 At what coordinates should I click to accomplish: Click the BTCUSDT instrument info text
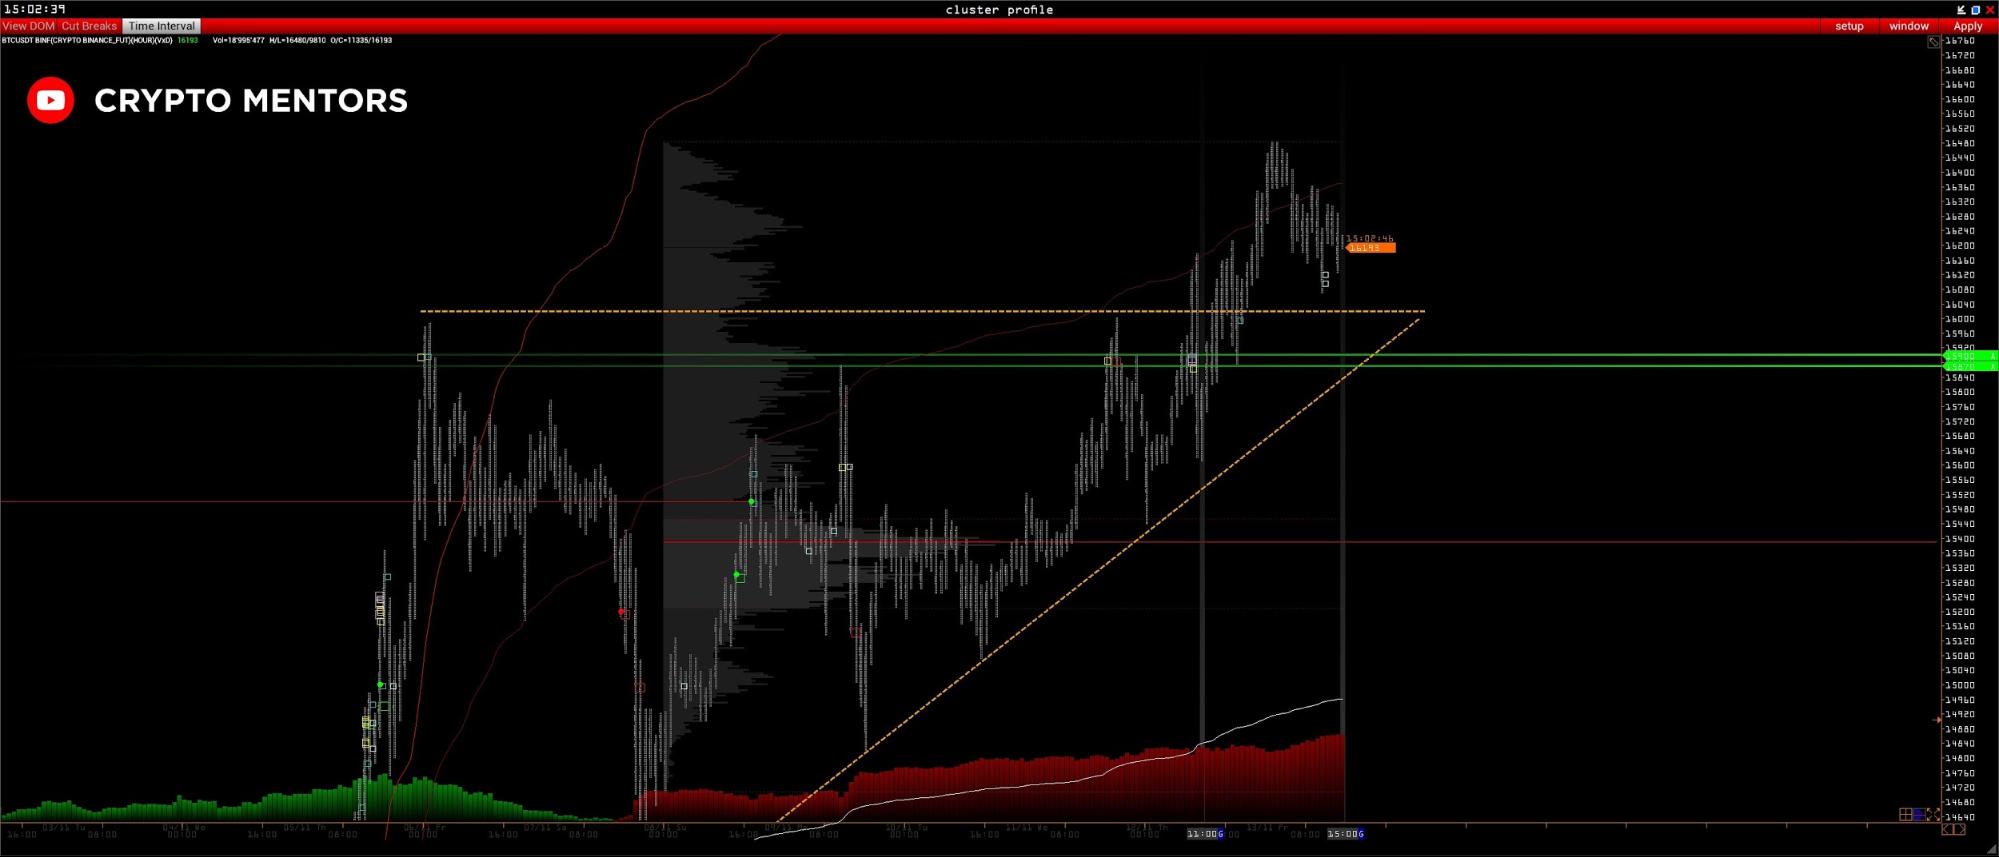[87, 41]
